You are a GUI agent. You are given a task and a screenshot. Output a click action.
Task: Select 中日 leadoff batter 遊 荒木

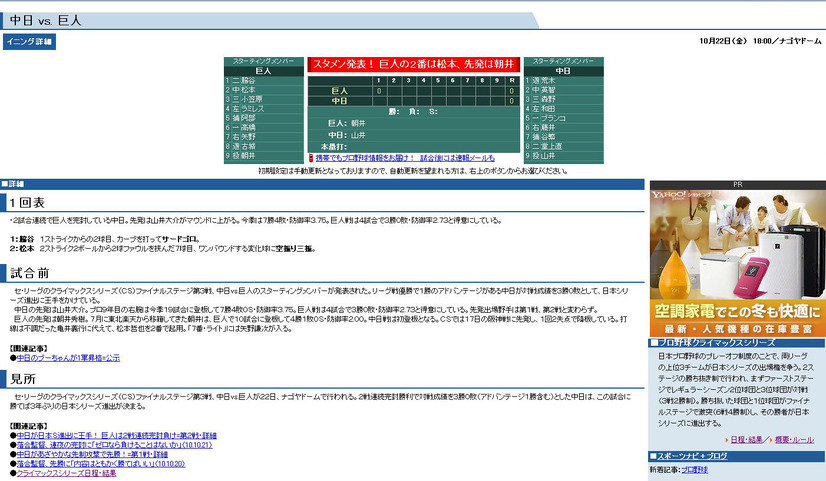point(564,81)
